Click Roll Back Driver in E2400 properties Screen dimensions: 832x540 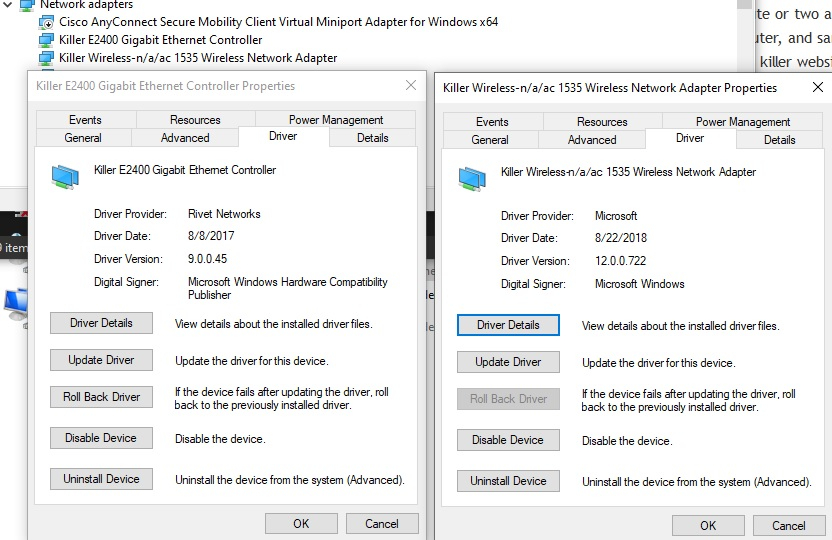point(101,397)
